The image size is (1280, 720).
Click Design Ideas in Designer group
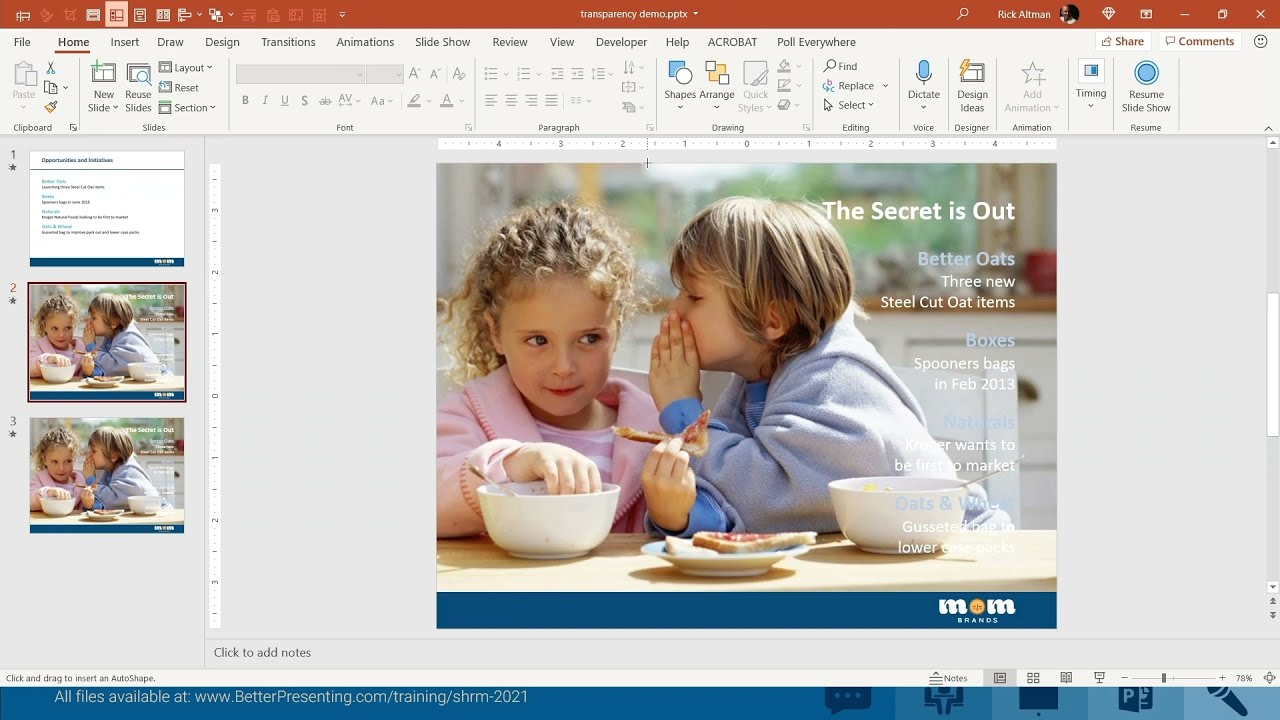972,88
